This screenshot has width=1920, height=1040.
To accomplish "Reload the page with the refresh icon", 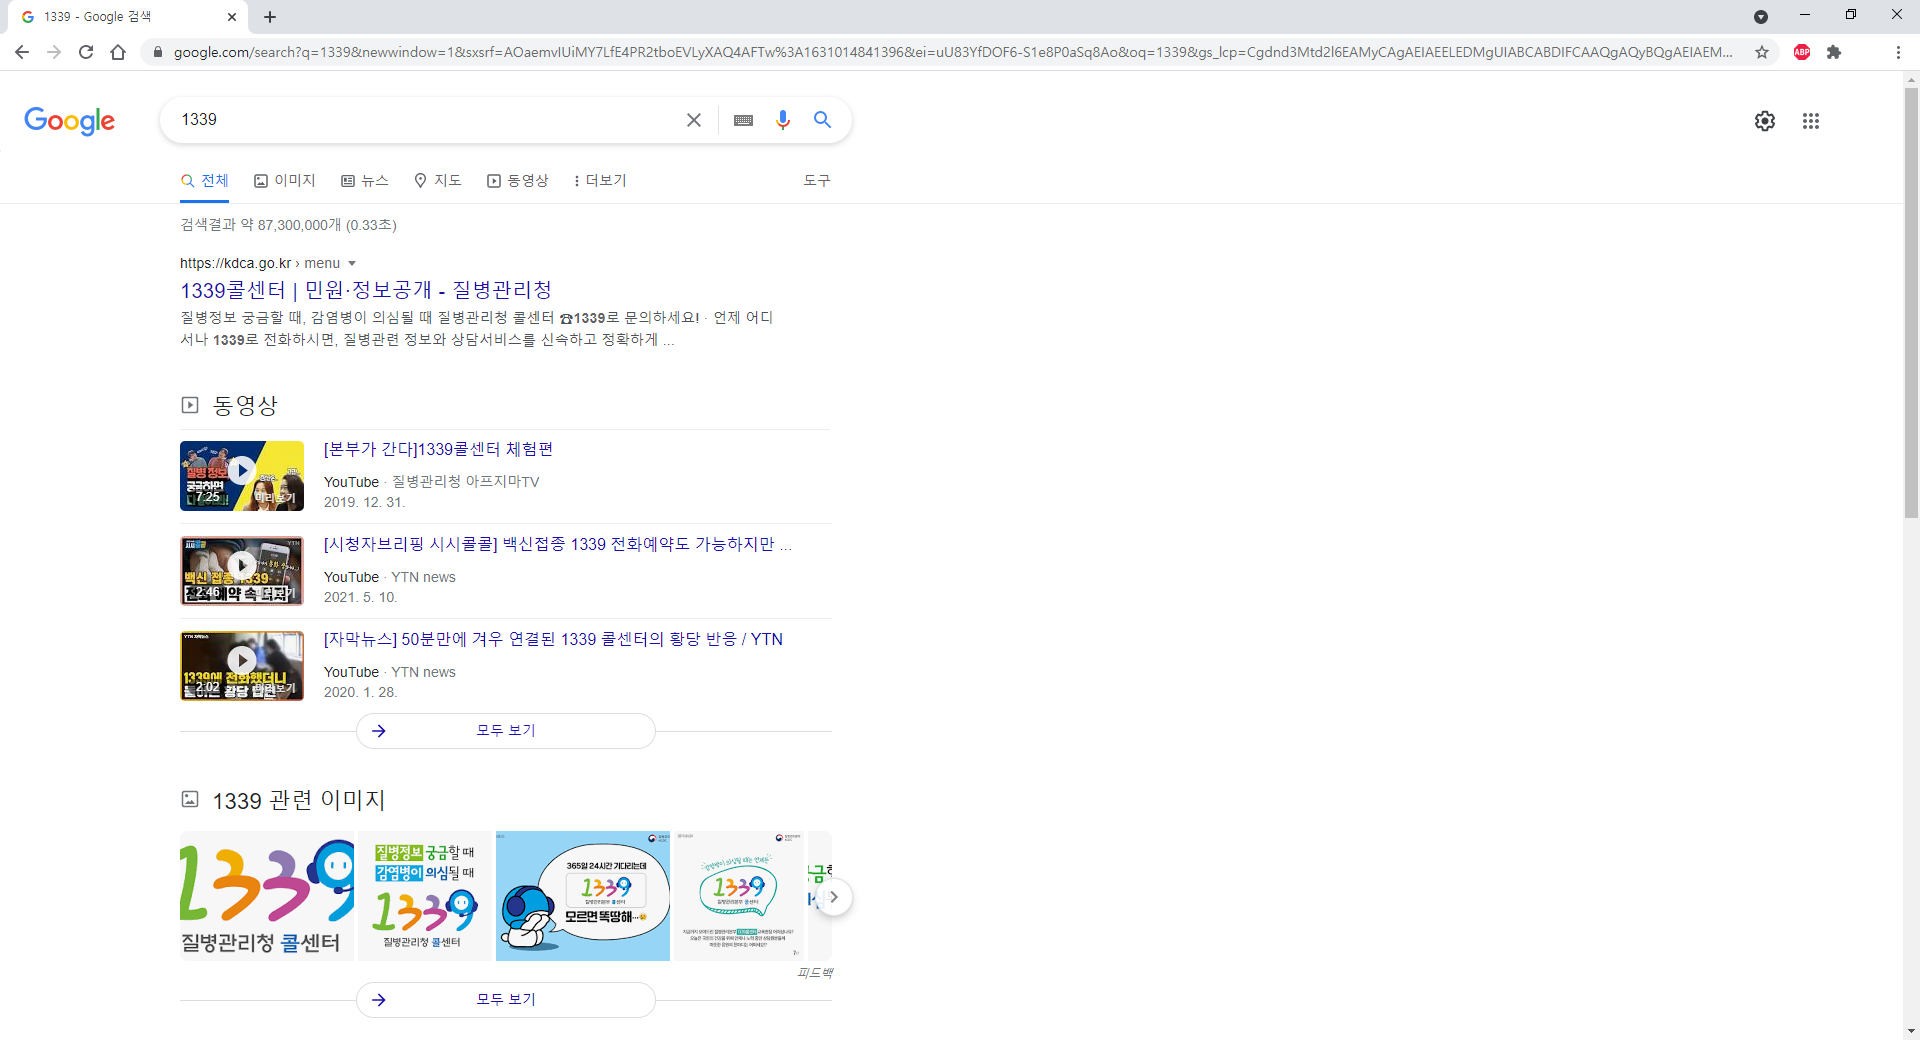I will coord(86,52).
